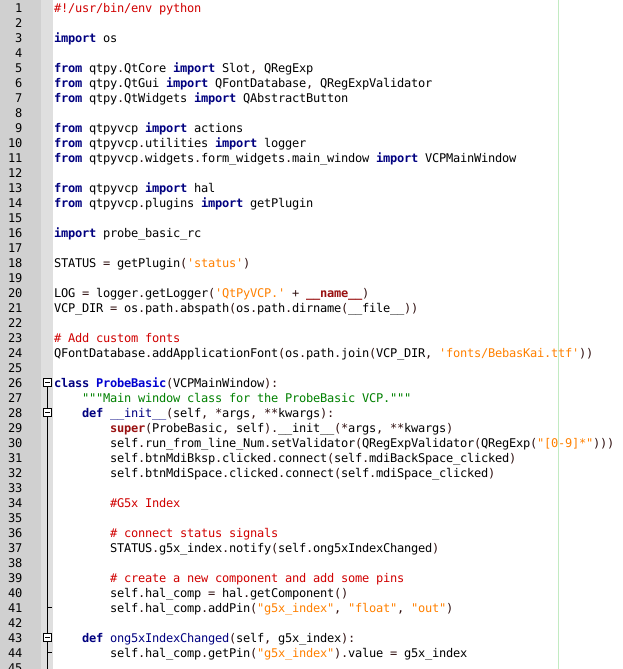Click 'VCPMainWindow' on line 11 import
623x669 pixels.
[x=470, y=158]
